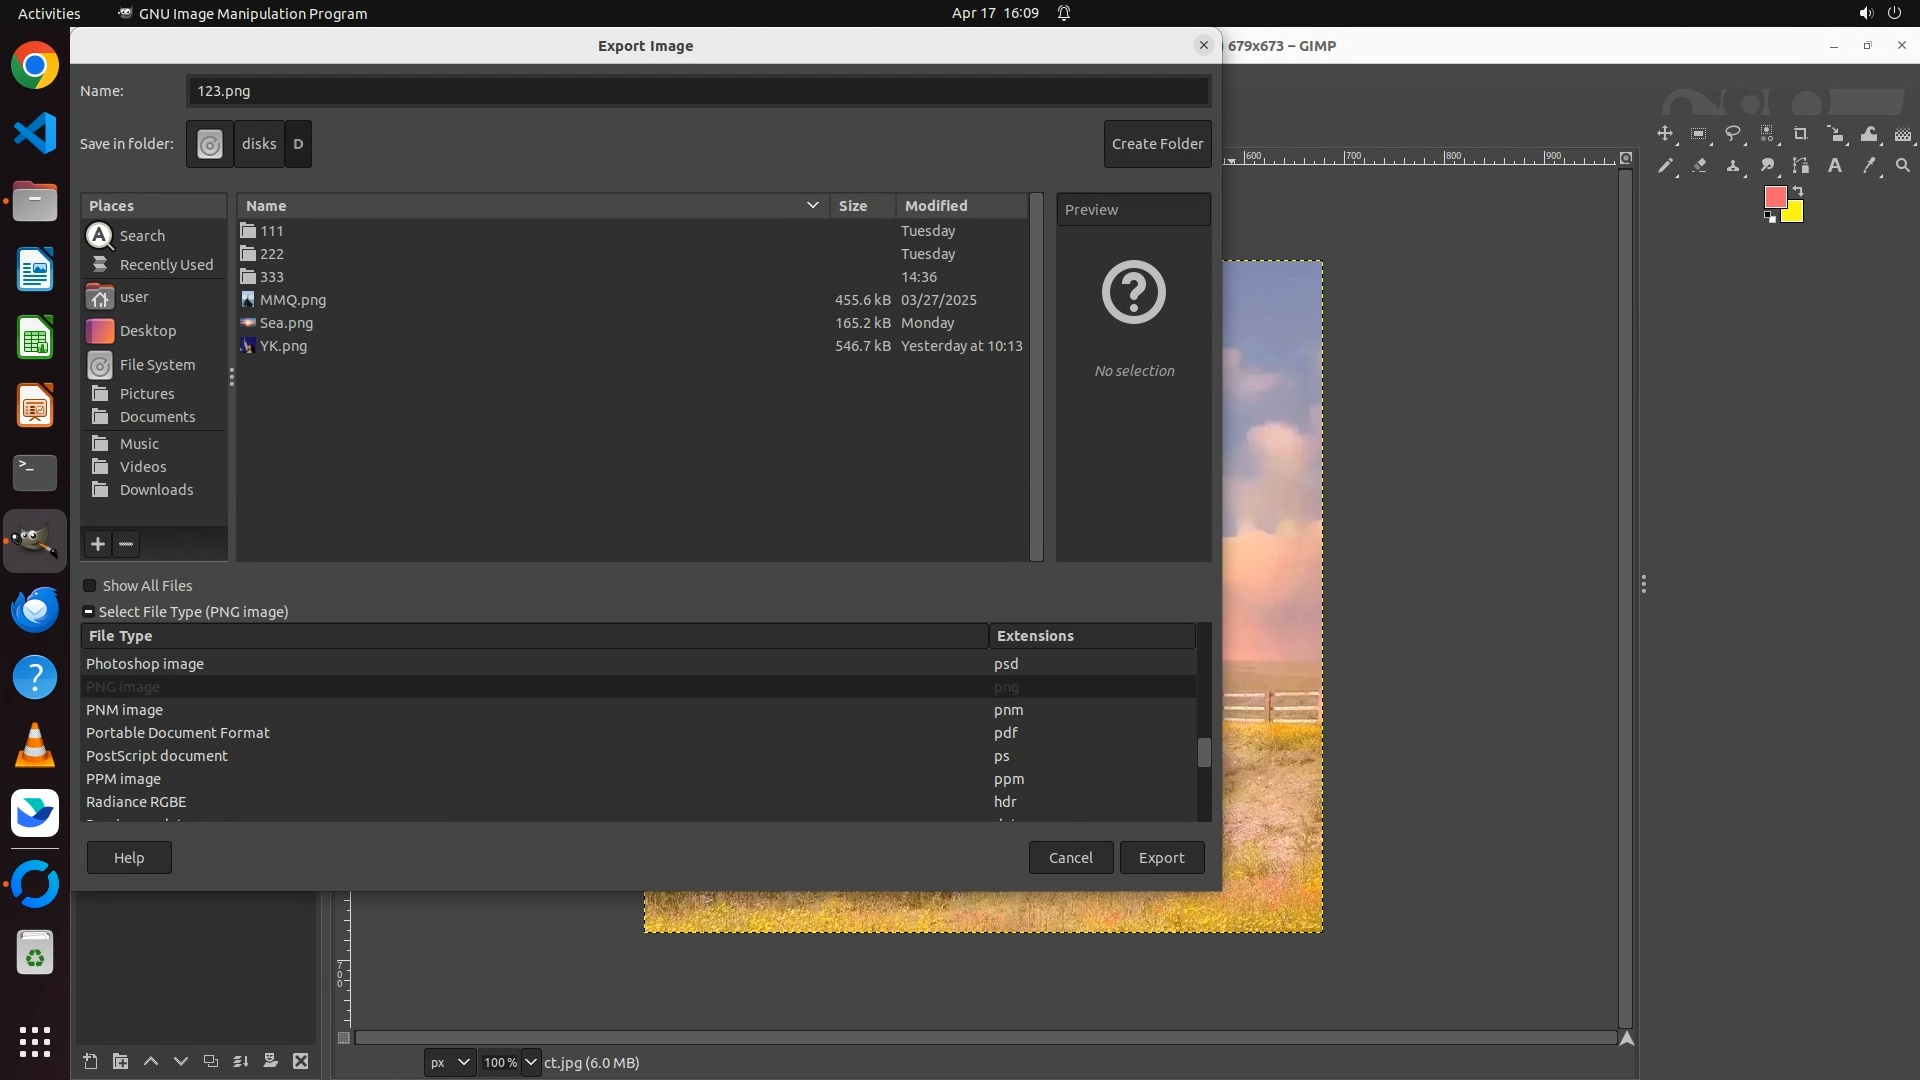Viewport: 1920px width, 1080px height.
Task: Add bookmark with the plus button
Action: [98, 544]
